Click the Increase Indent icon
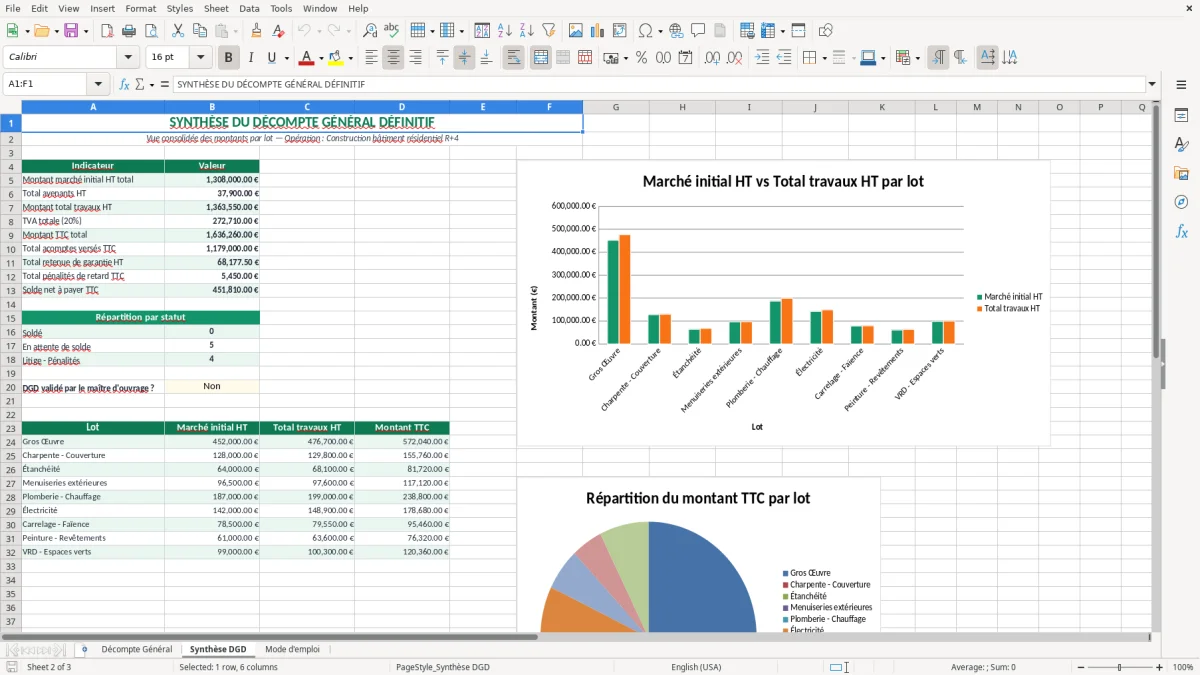 762,58
